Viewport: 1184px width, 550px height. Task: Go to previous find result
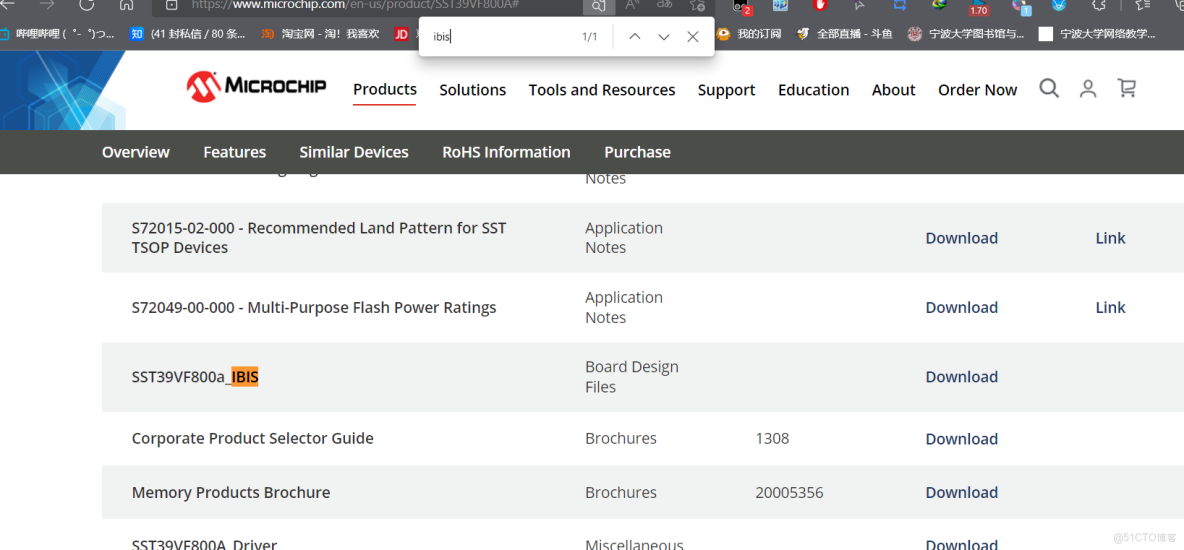click(634, 37)
